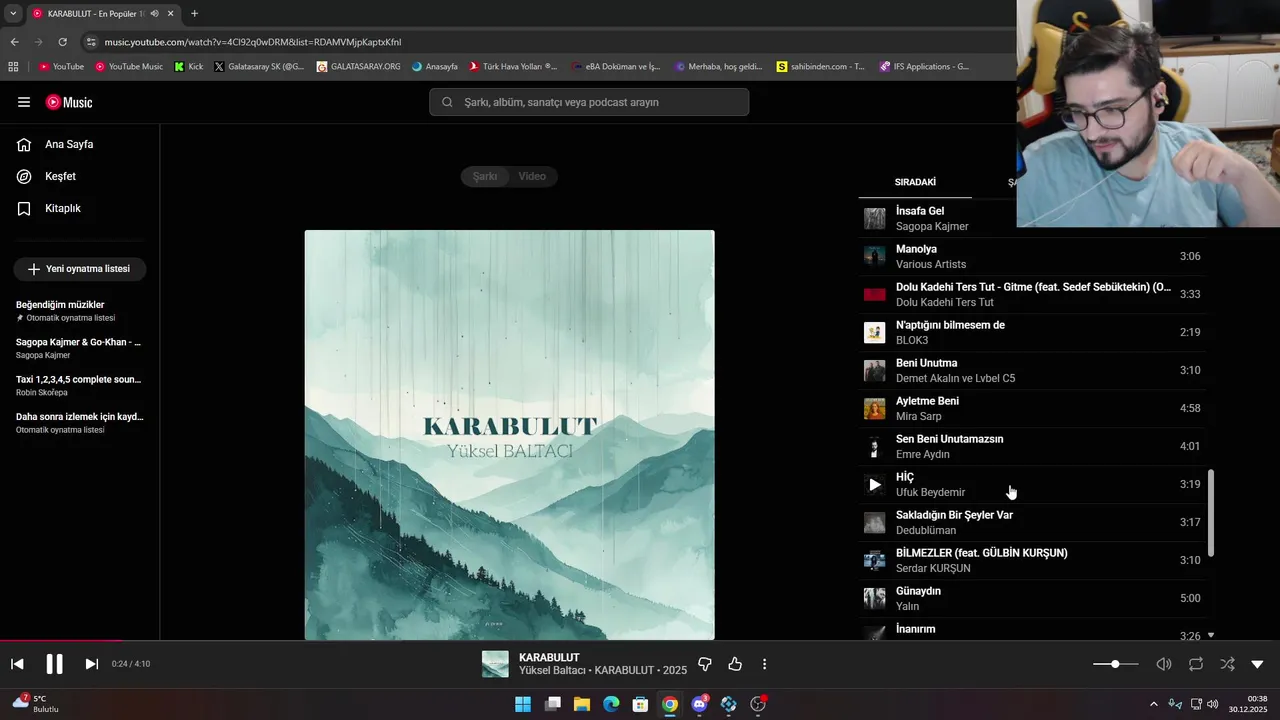Open Windows Start menu
1280x720 pixels.
point(523,704)
